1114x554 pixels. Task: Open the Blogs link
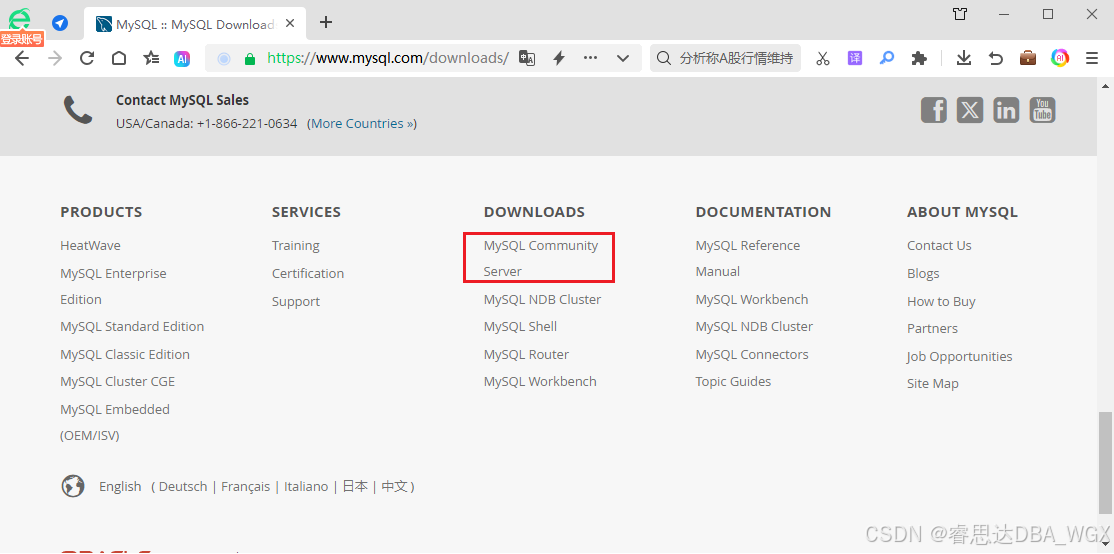point(923,273)
